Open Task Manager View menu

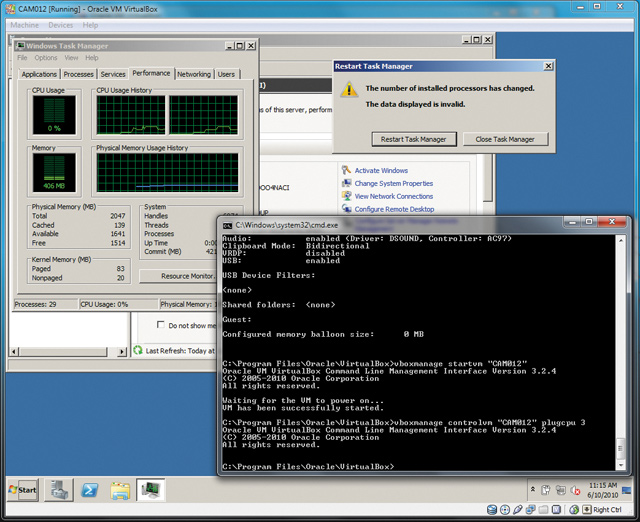coord(71,58)
